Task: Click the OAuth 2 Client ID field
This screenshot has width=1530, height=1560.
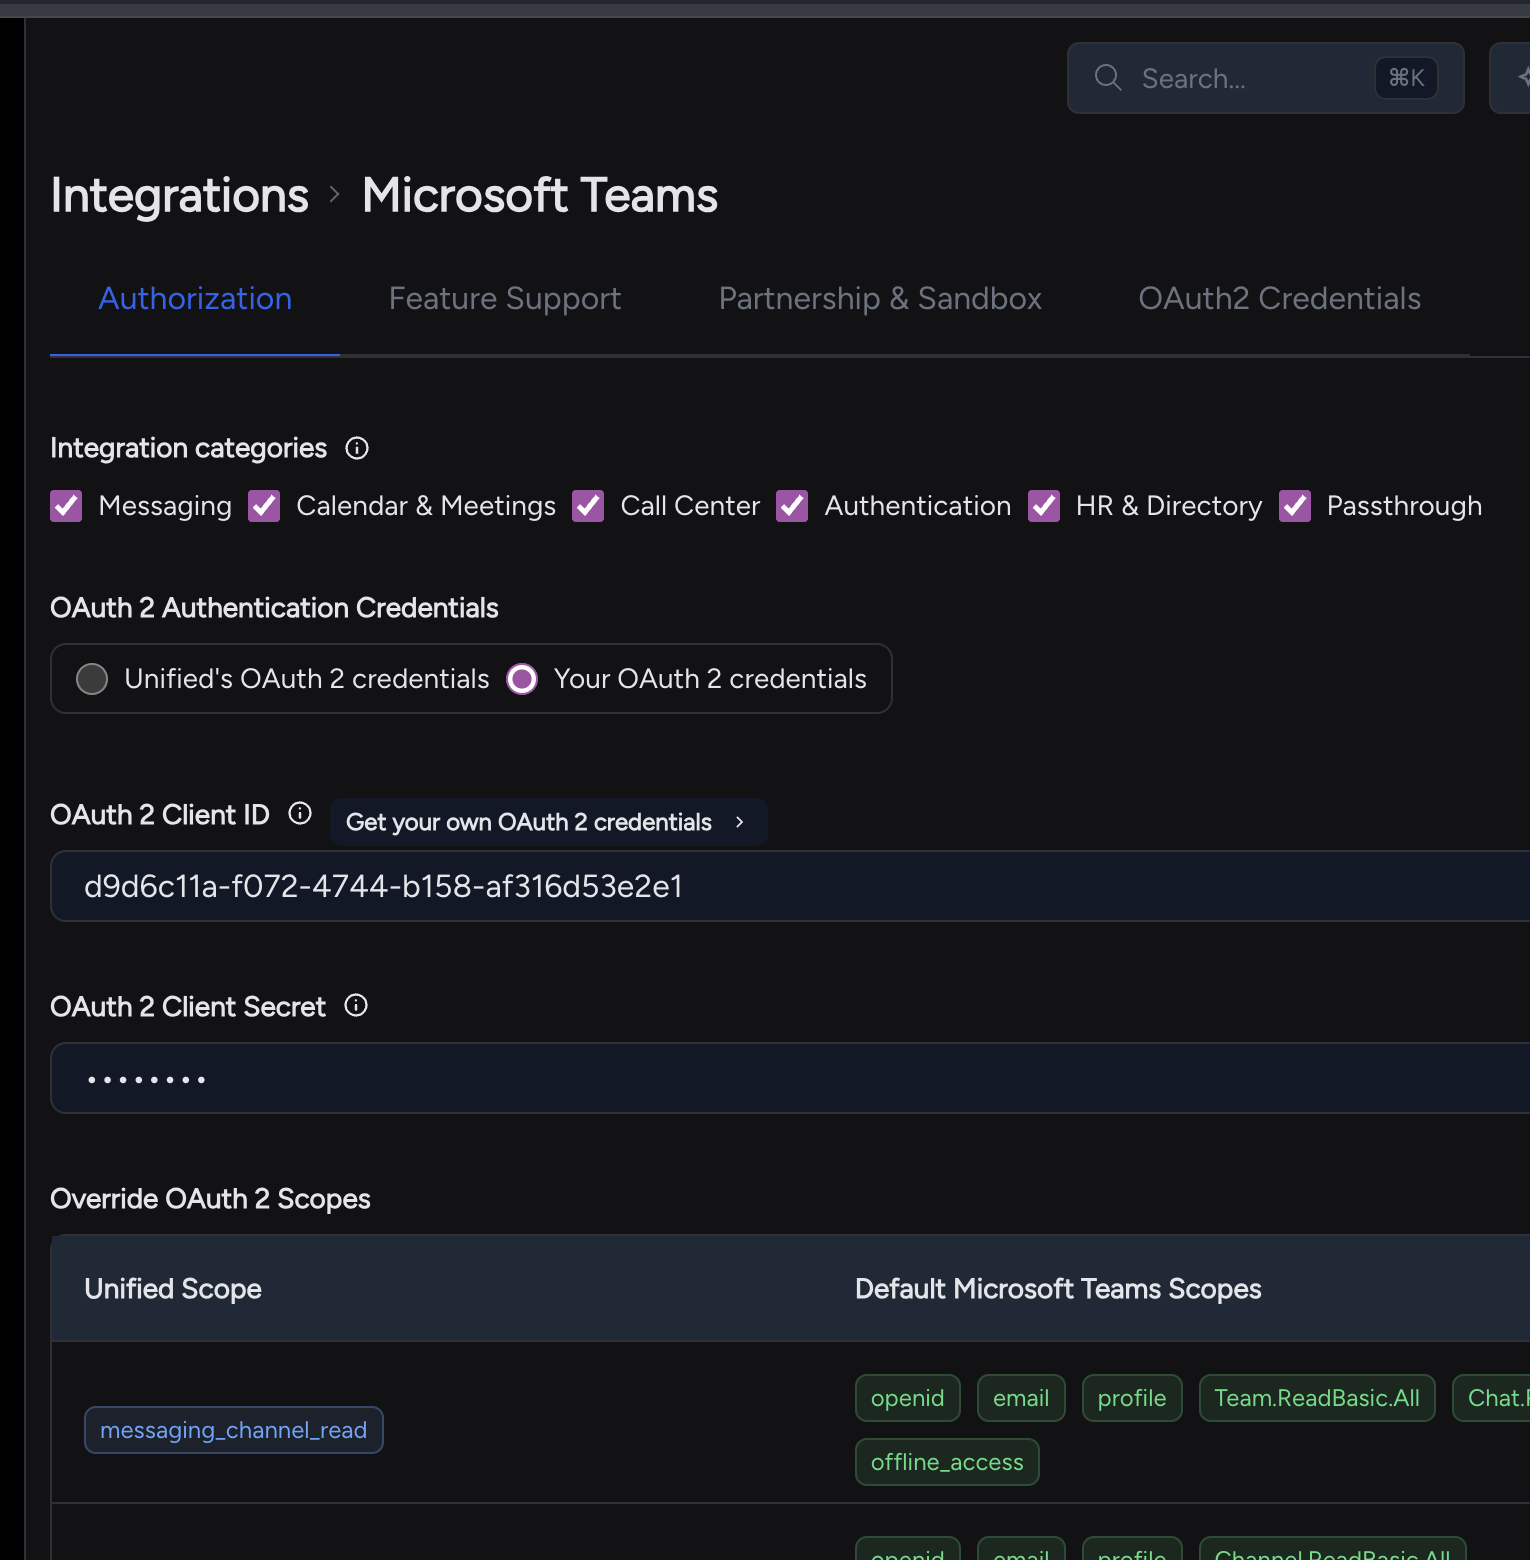Action: click(x=790, y=886)
